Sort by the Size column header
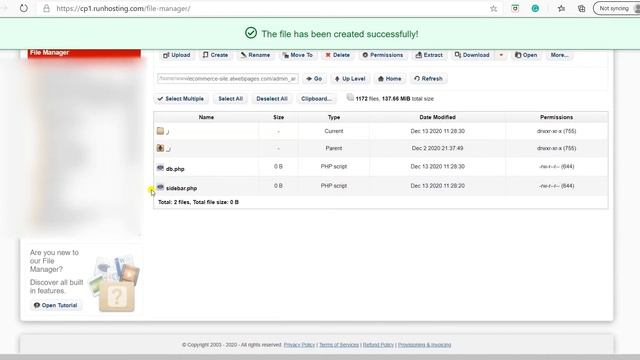This screenshot has height=360, width=640. click(x=278, y=117)
